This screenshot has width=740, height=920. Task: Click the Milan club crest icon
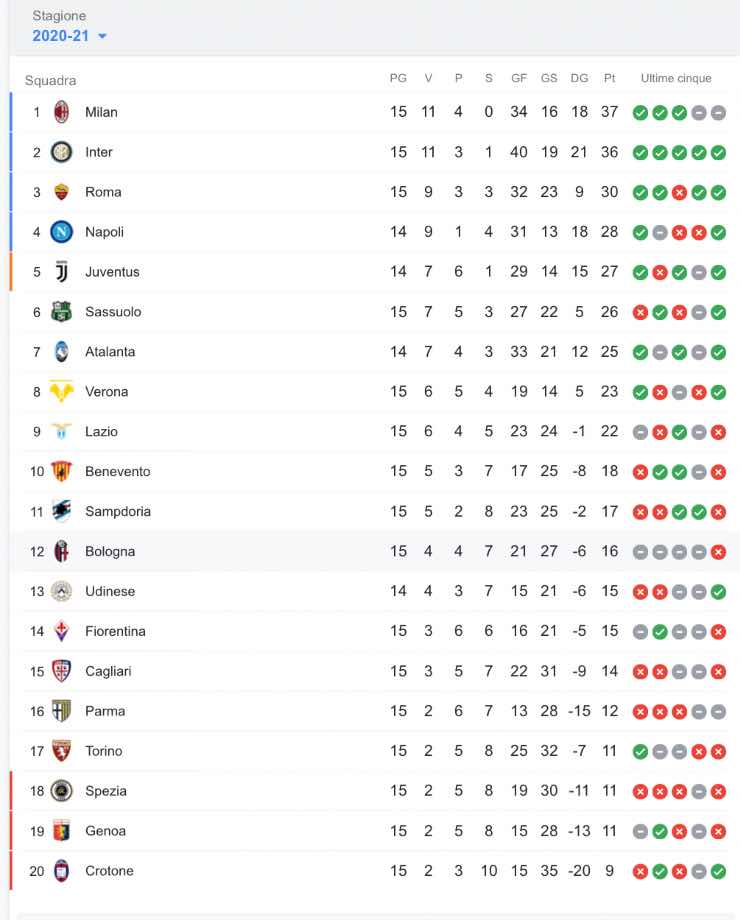pos(62,112)
